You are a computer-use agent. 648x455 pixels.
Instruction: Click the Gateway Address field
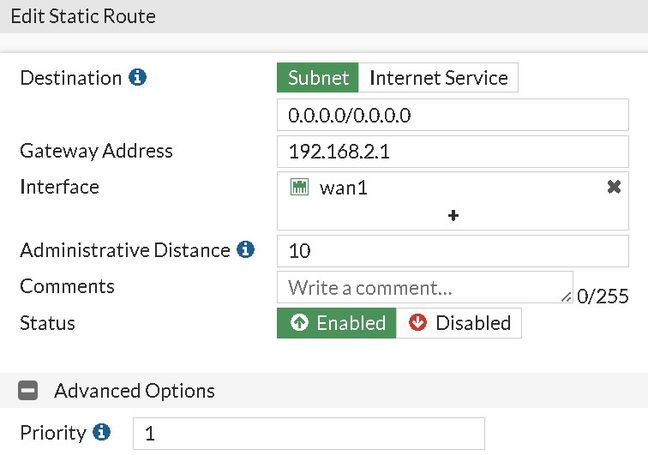tap(452, 151)
